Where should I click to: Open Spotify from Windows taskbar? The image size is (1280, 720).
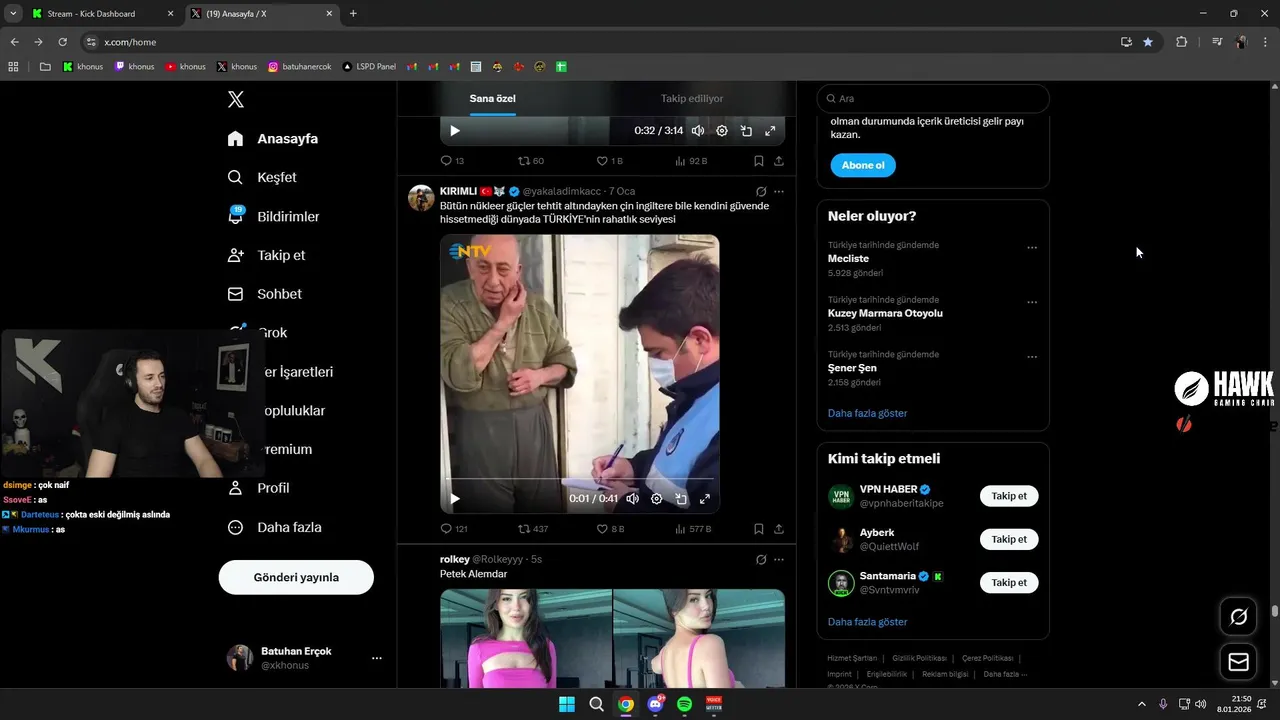tap(684, 704)
